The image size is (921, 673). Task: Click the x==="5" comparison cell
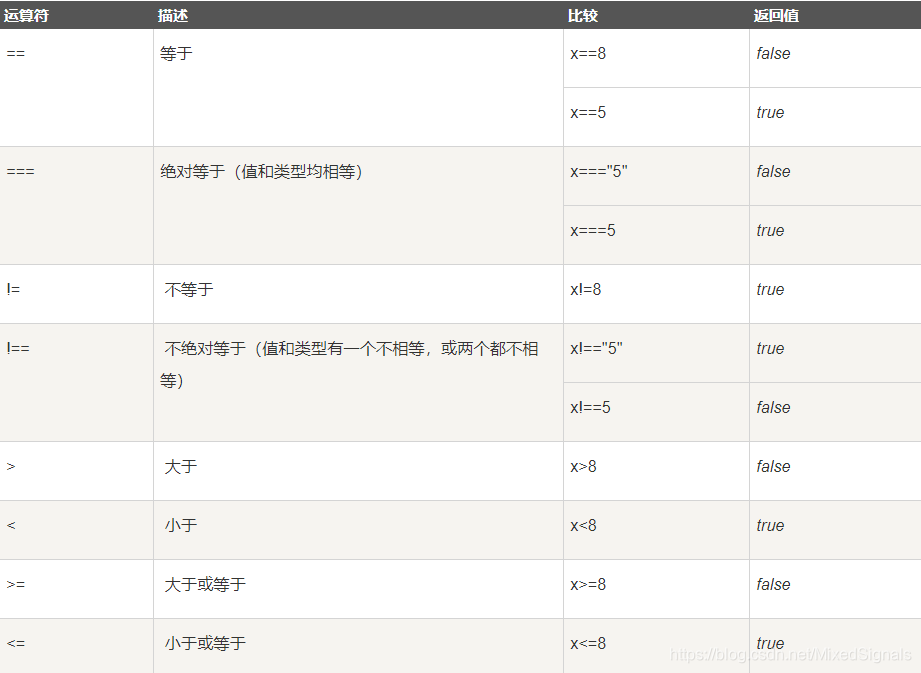tap(656, 176)
